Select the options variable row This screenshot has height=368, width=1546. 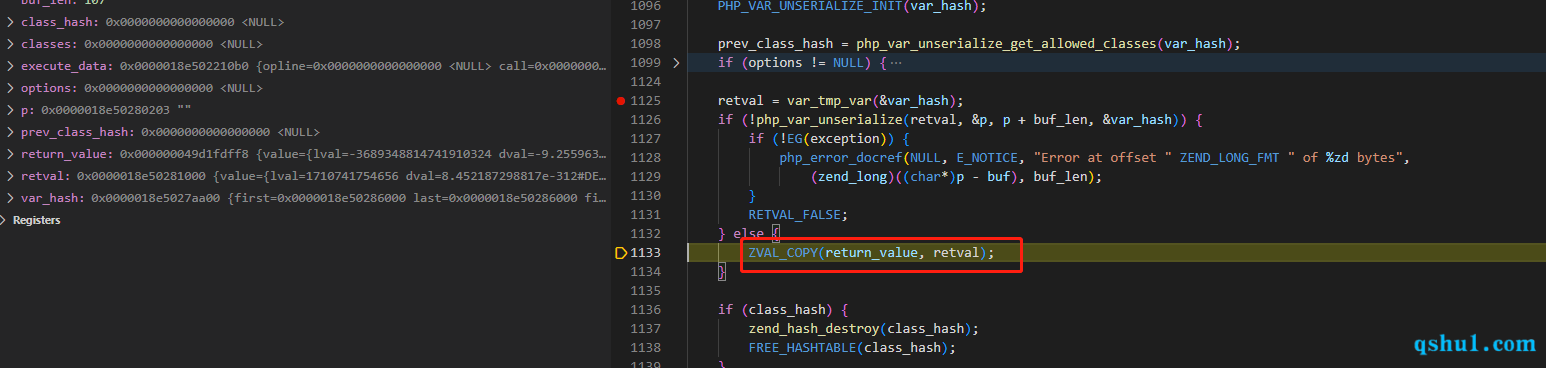point(306,88)
